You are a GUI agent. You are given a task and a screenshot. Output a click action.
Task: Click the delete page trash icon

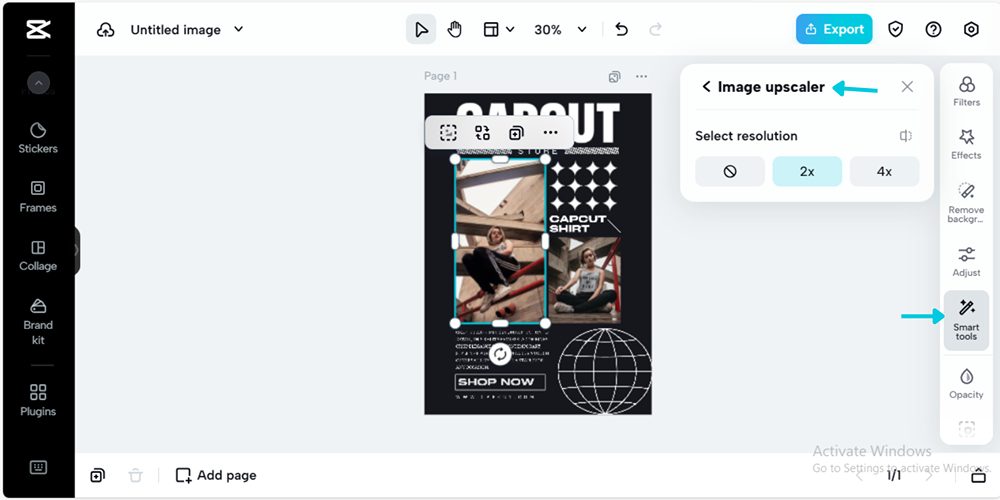135,475
